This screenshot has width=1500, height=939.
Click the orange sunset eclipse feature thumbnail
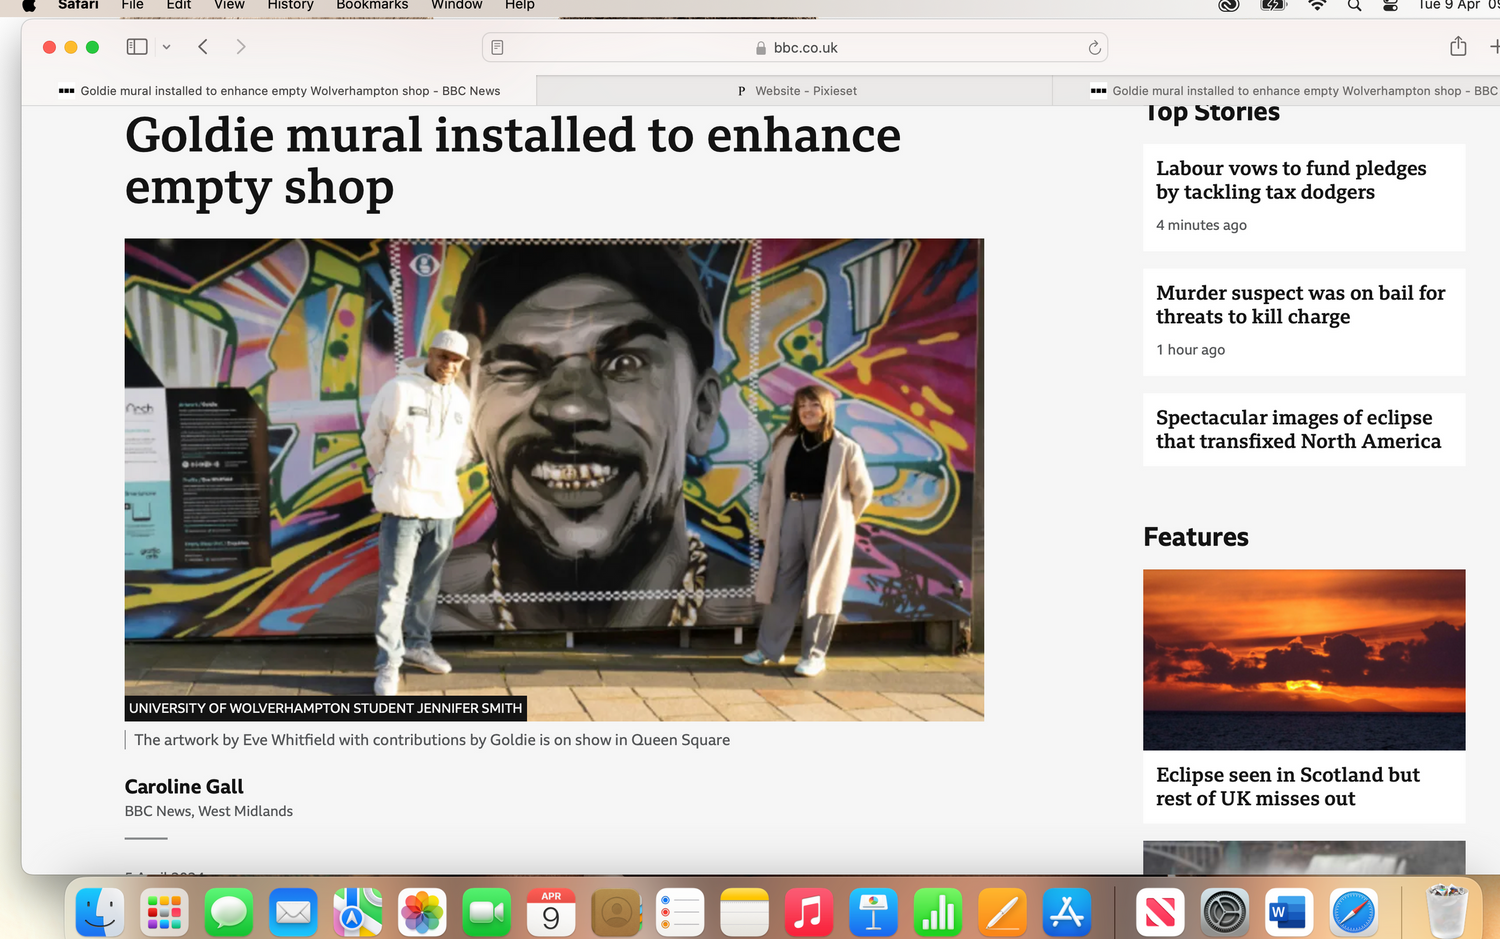[x=1304, y=660]
